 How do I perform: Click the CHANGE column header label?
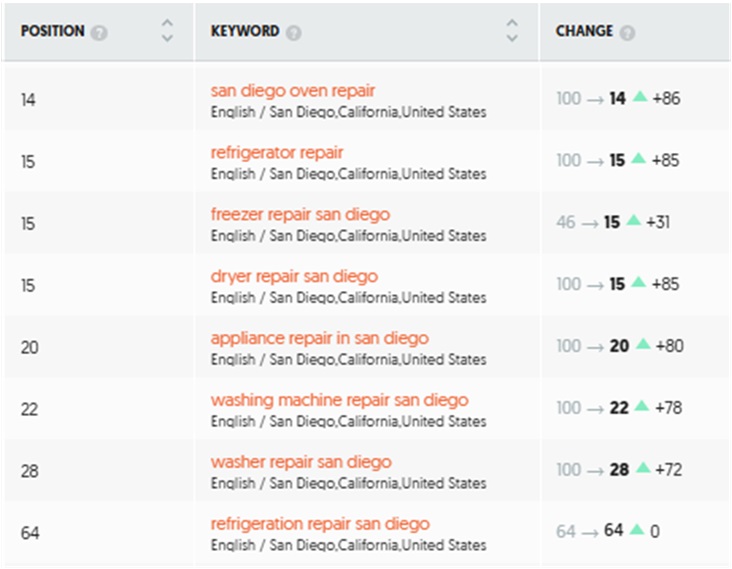[584, 31]
